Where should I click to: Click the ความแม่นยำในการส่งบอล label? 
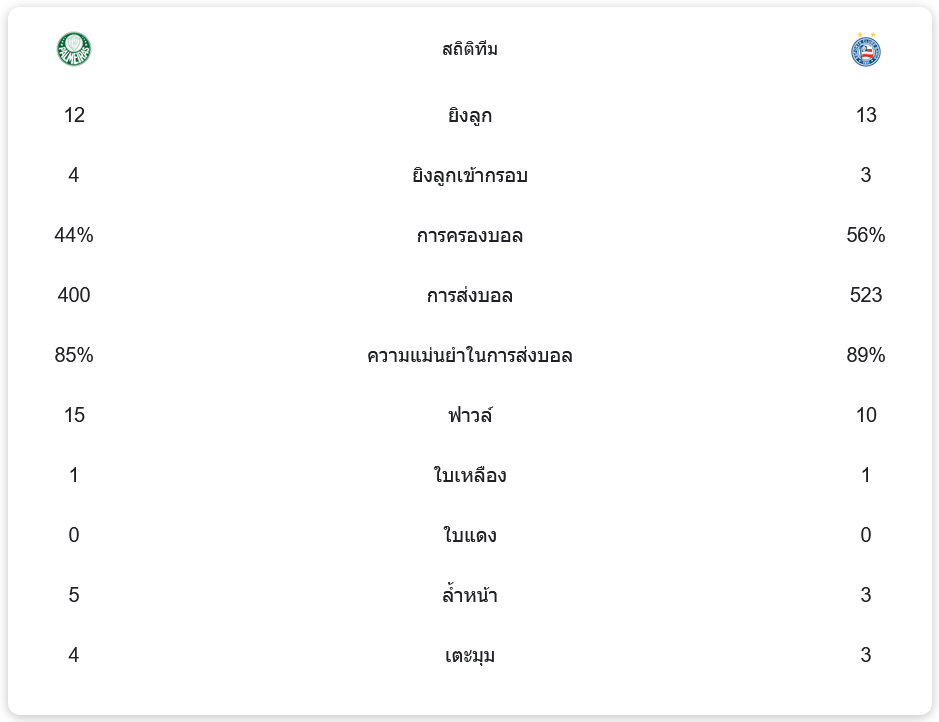470,356
